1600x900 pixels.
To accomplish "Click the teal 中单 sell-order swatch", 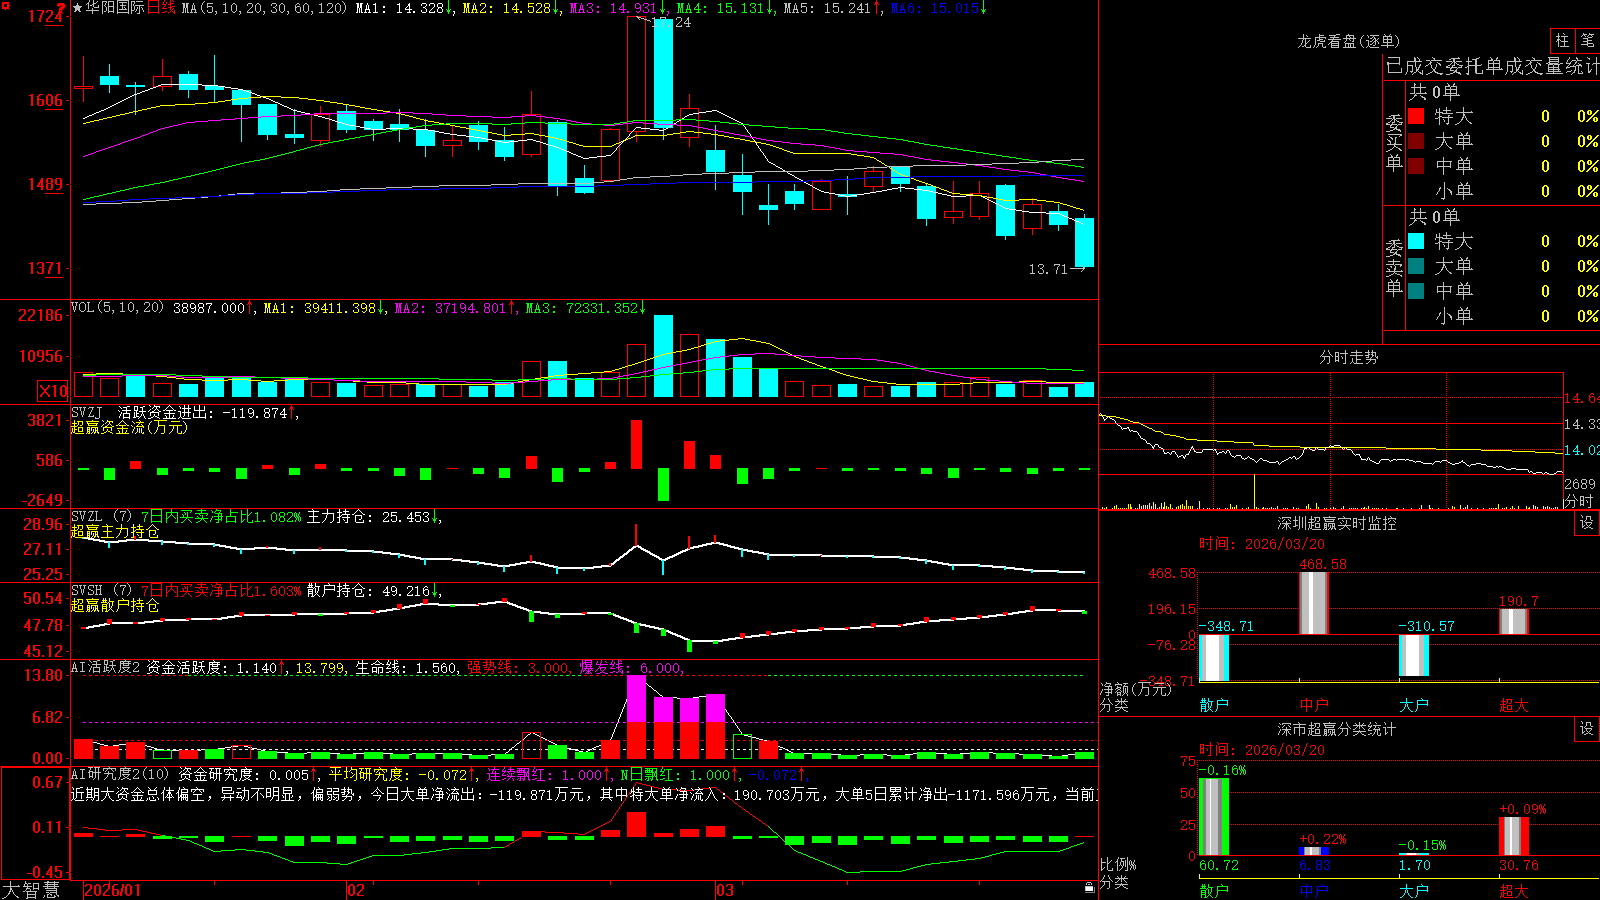I will (1416, 291).
